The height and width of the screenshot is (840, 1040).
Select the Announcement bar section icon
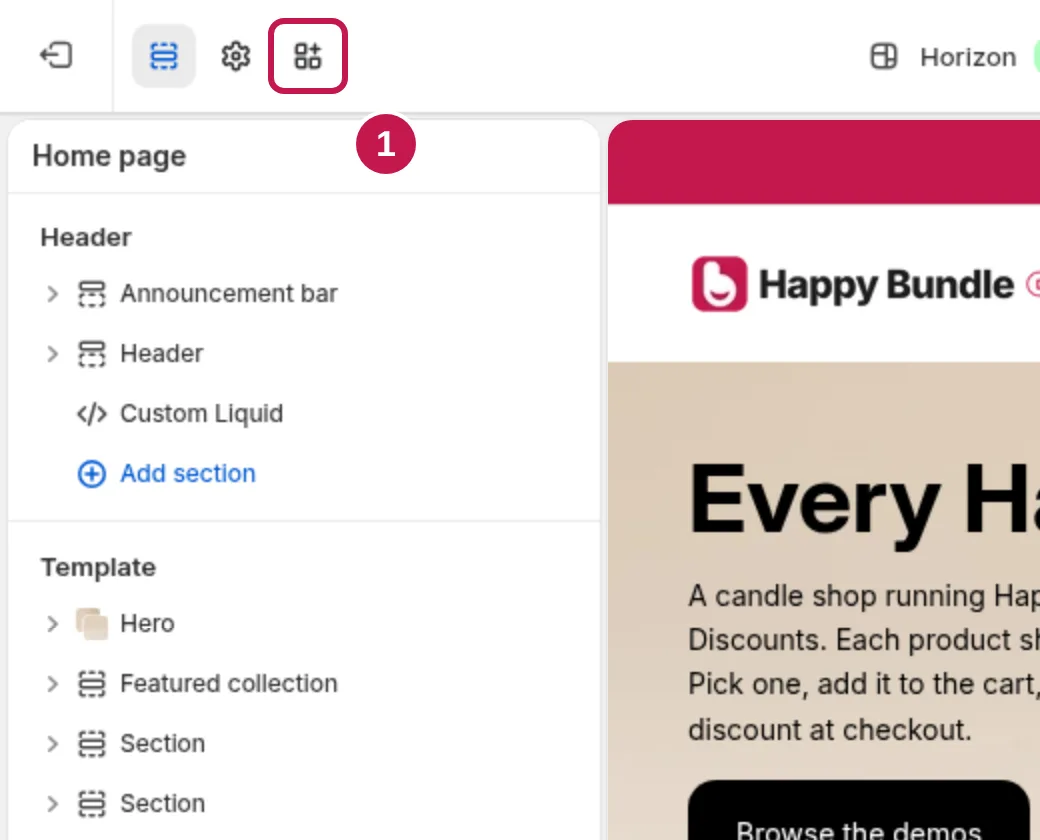pyautogui.click(x=92, y=294)
